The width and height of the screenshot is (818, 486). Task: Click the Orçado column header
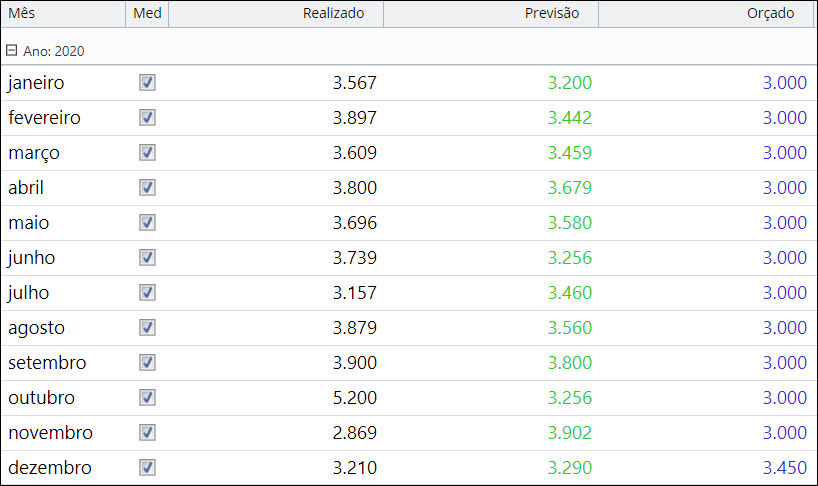point(706,13)
